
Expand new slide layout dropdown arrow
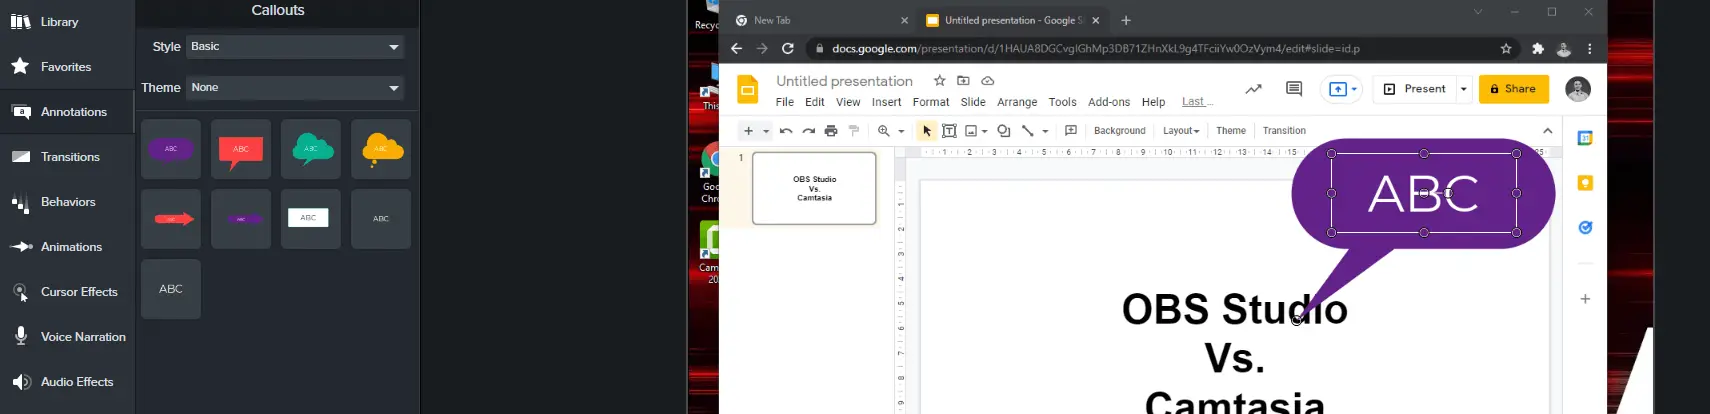tap(766, 131)
